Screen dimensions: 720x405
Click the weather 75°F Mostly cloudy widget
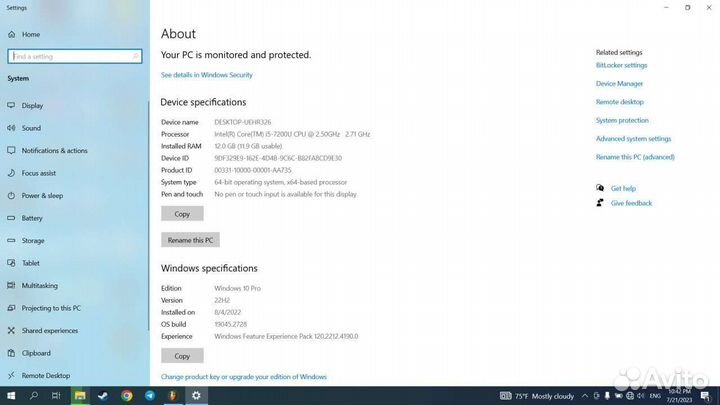[537, 396]
